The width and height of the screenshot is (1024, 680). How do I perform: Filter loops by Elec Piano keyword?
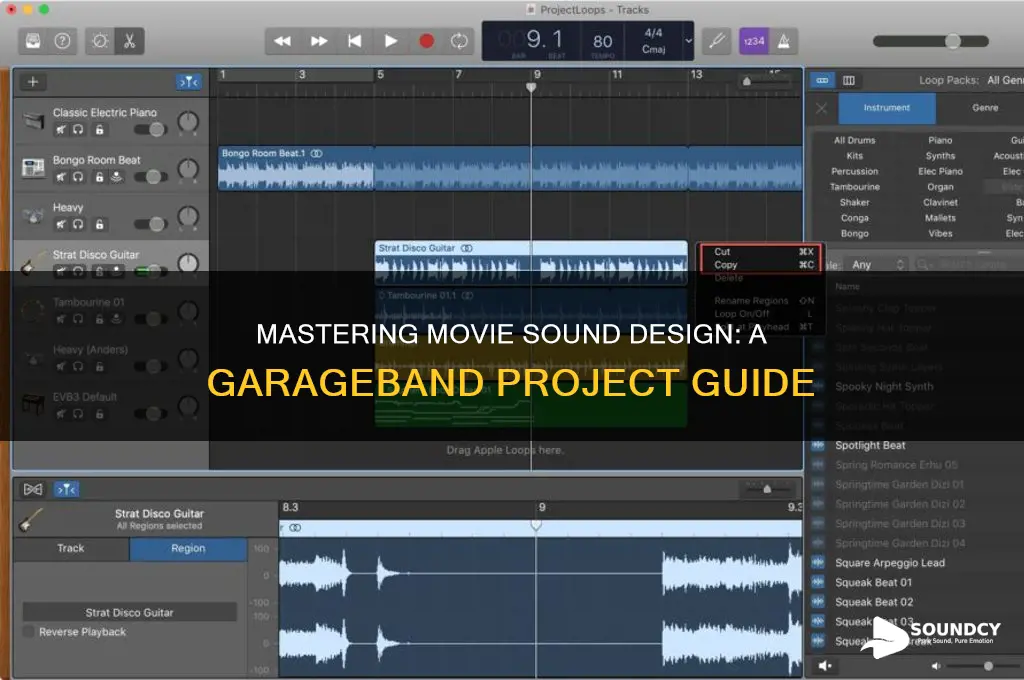pos(940,171)
